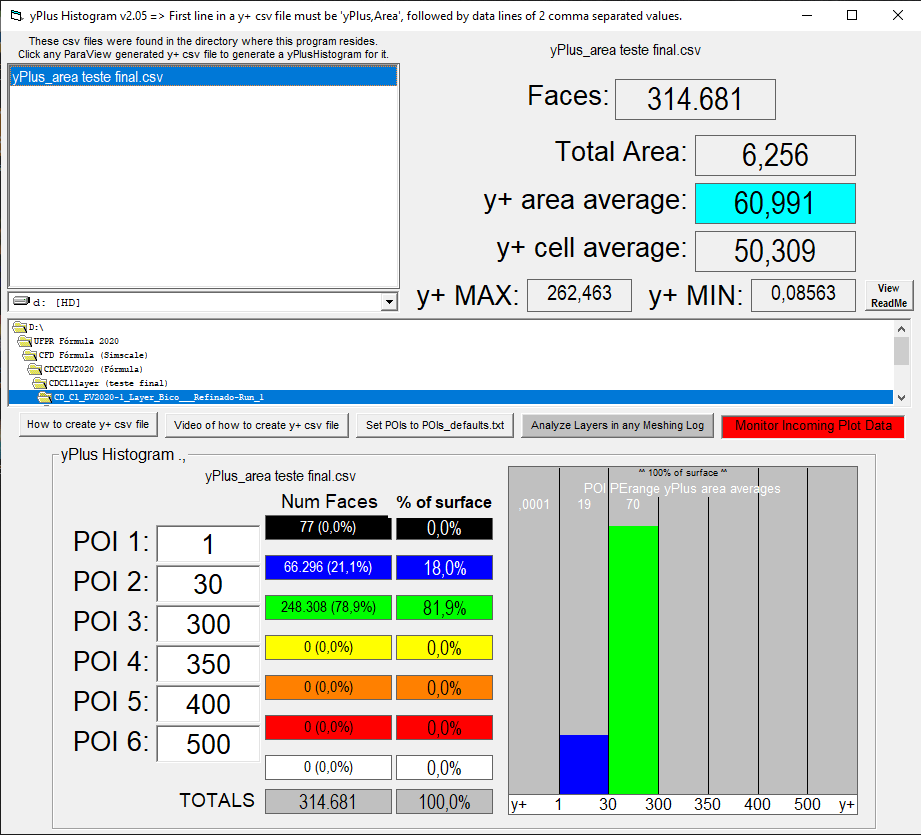Select yPlus_area teste final.csv in file list
The height and width of the screenshot is (835, 921).
tap(203, 77)
